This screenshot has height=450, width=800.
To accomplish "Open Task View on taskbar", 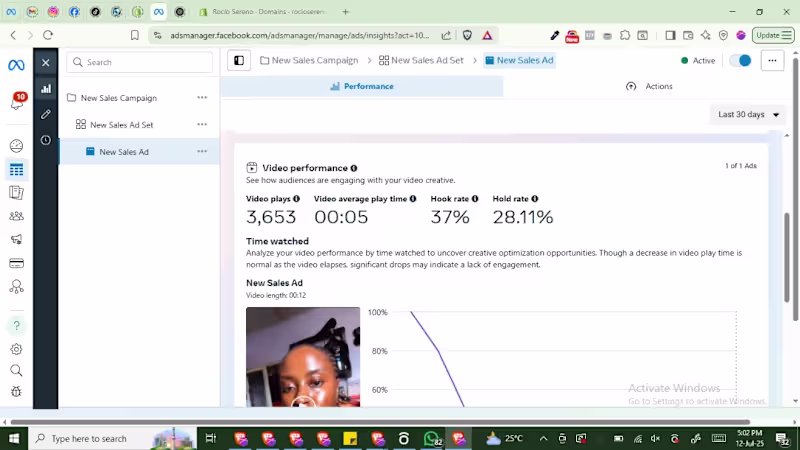I will (x=210, y=438).
